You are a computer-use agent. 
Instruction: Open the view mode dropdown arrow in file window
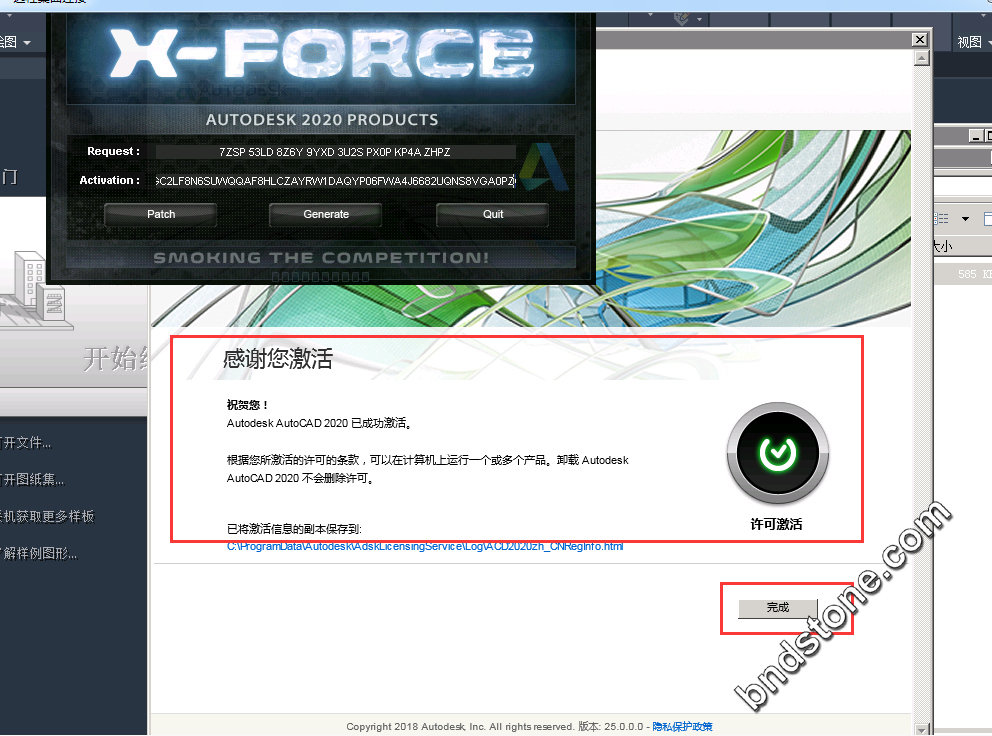click(965, 218)
